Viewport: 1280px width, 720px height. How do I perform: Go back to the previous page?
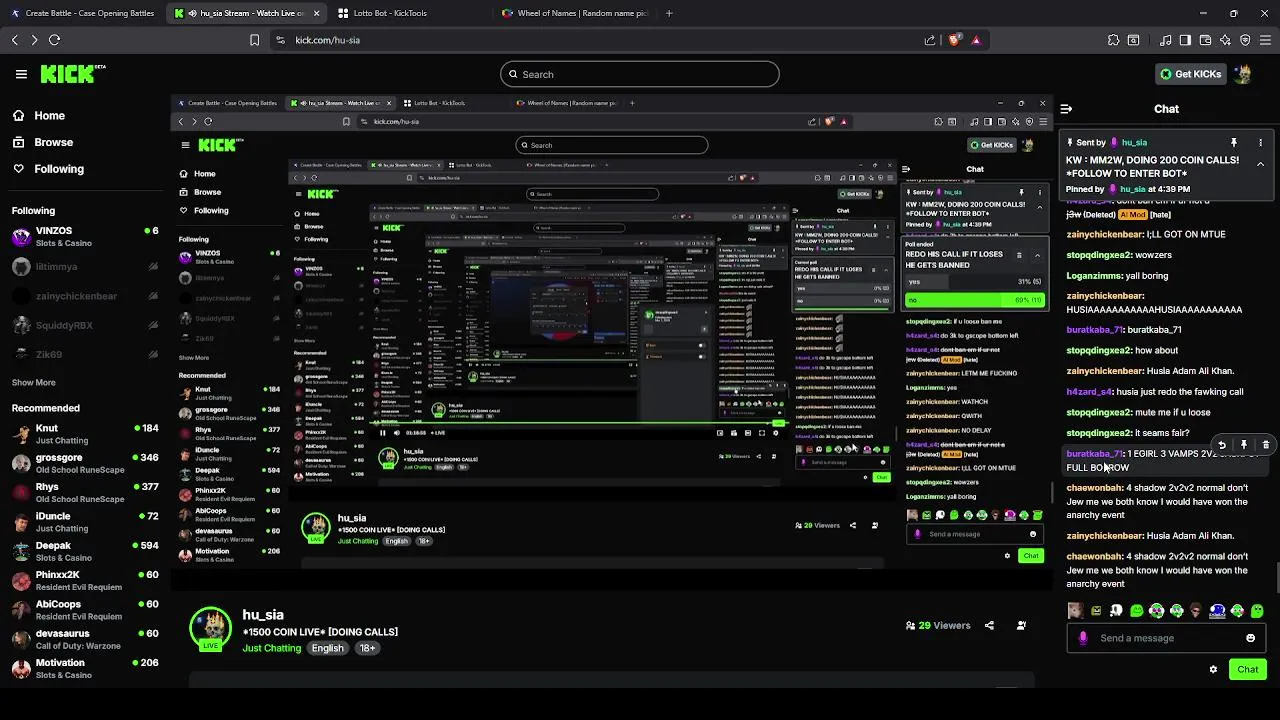pyautogui.click(x=14, y=40)
